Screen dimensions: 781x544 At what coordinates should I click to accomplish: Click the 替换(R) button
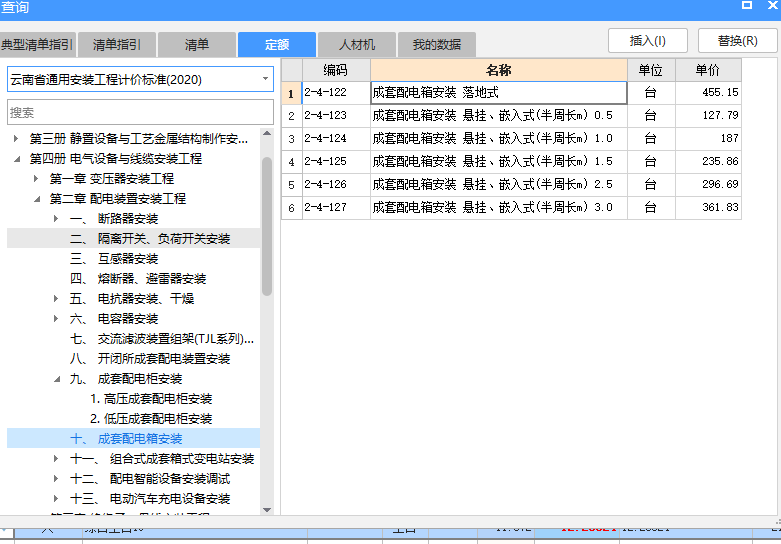point(738,40)
